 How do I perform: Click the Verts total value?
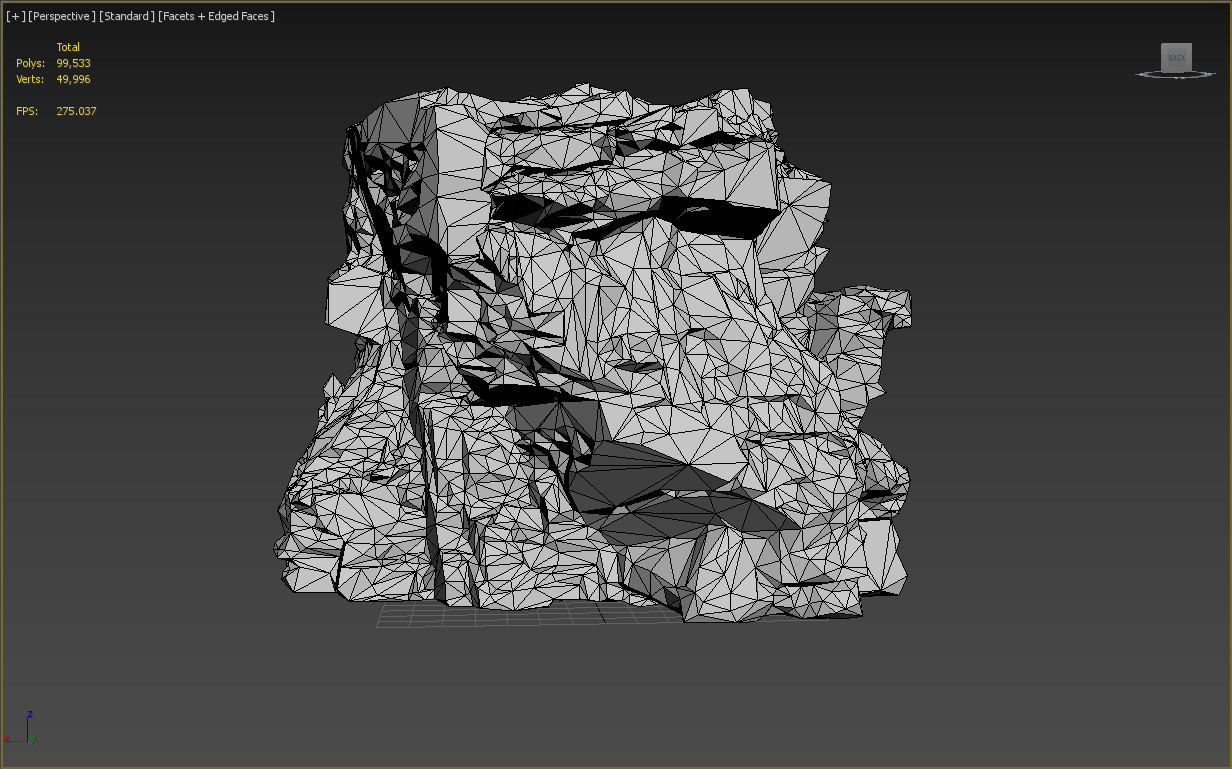(x=73, y=79)
